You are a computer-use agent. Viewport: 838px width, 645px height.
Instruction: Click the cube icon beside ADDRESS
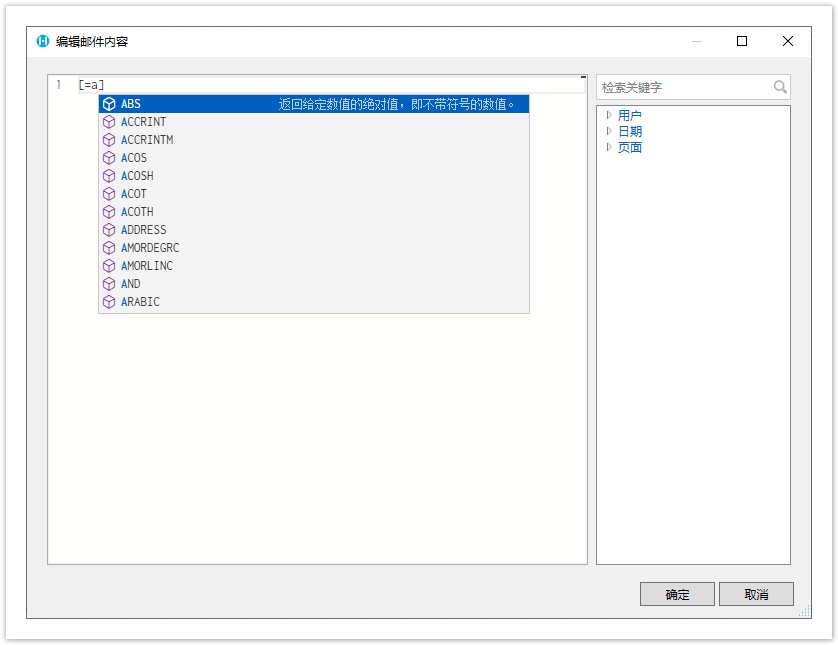(x=109, y=230)
